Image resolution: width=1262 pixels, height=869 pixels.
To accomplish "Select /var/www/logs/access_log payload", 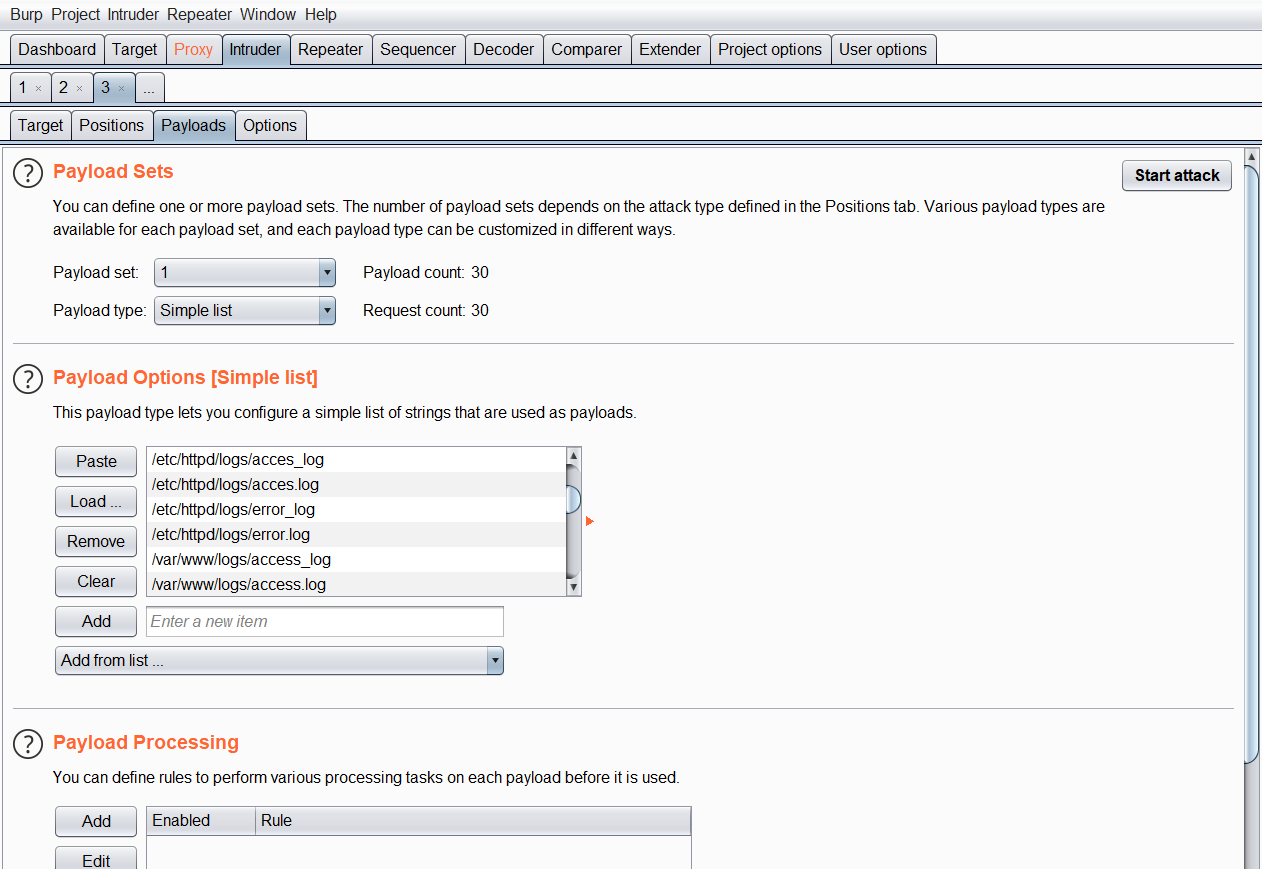I will (356, 560).
